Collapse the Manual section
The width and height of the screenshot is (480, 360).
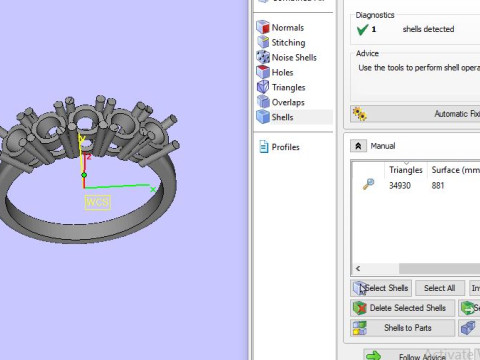[358, 146]
